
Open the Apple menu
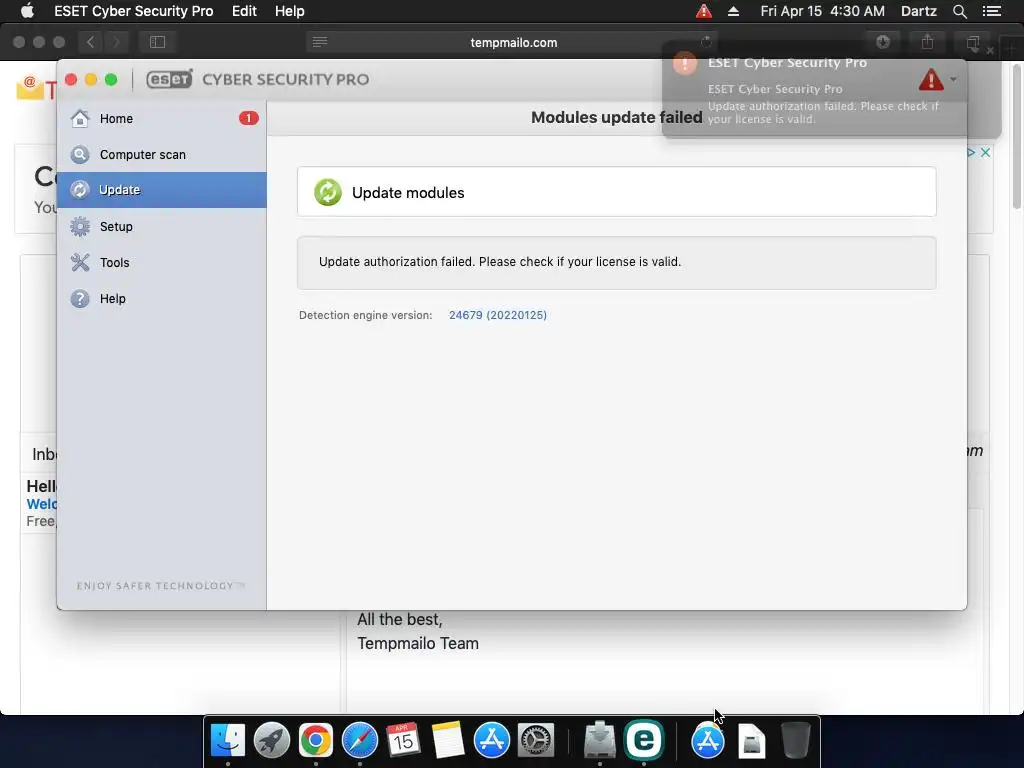pos(27,11)
